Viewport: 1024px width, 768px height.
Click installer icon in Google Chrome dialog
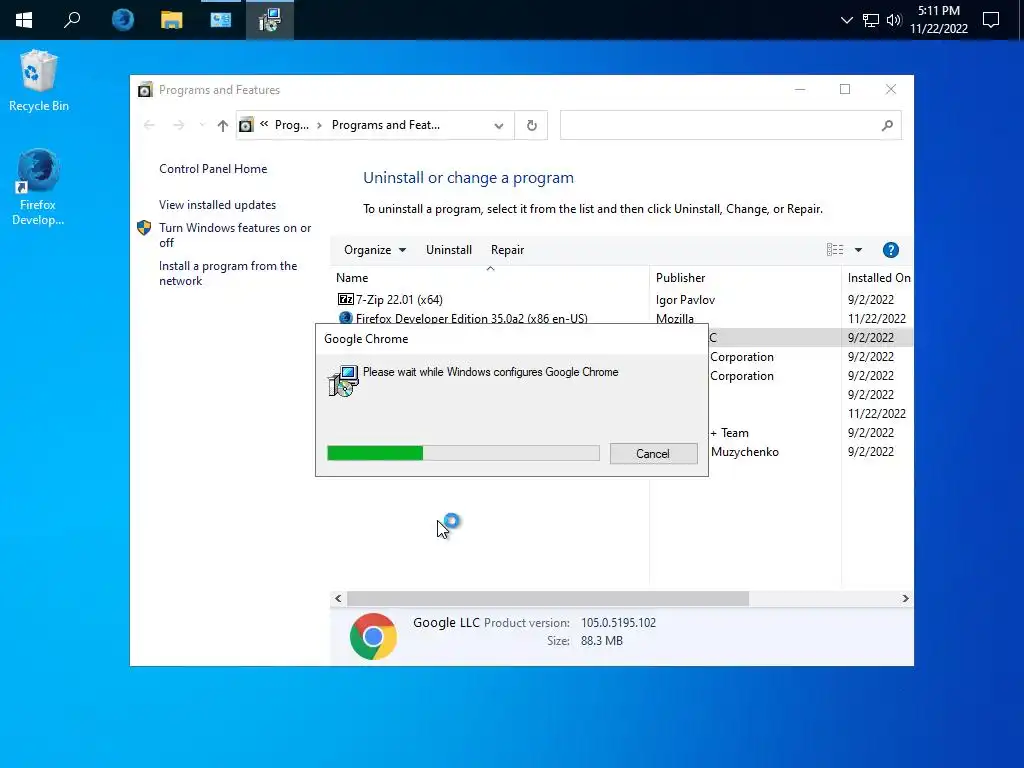tap(343, 381)
